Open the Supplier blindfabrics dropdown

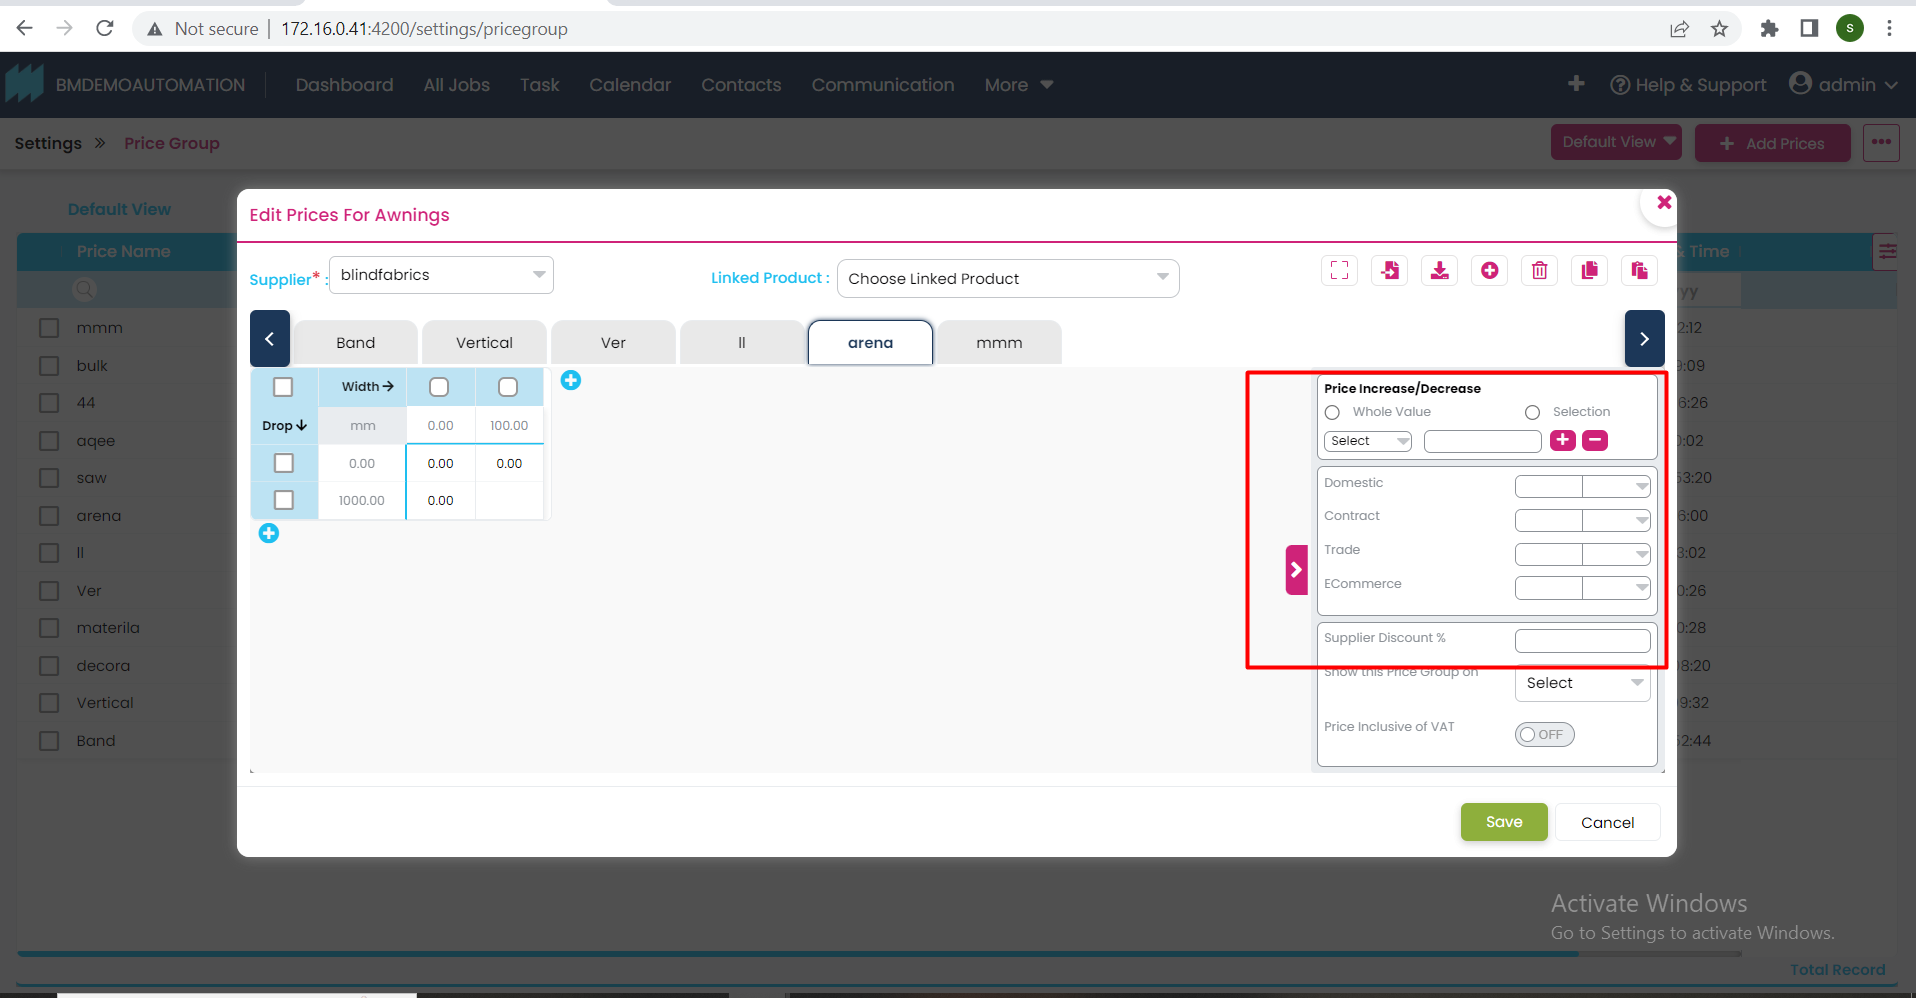[x=441, y=275]
